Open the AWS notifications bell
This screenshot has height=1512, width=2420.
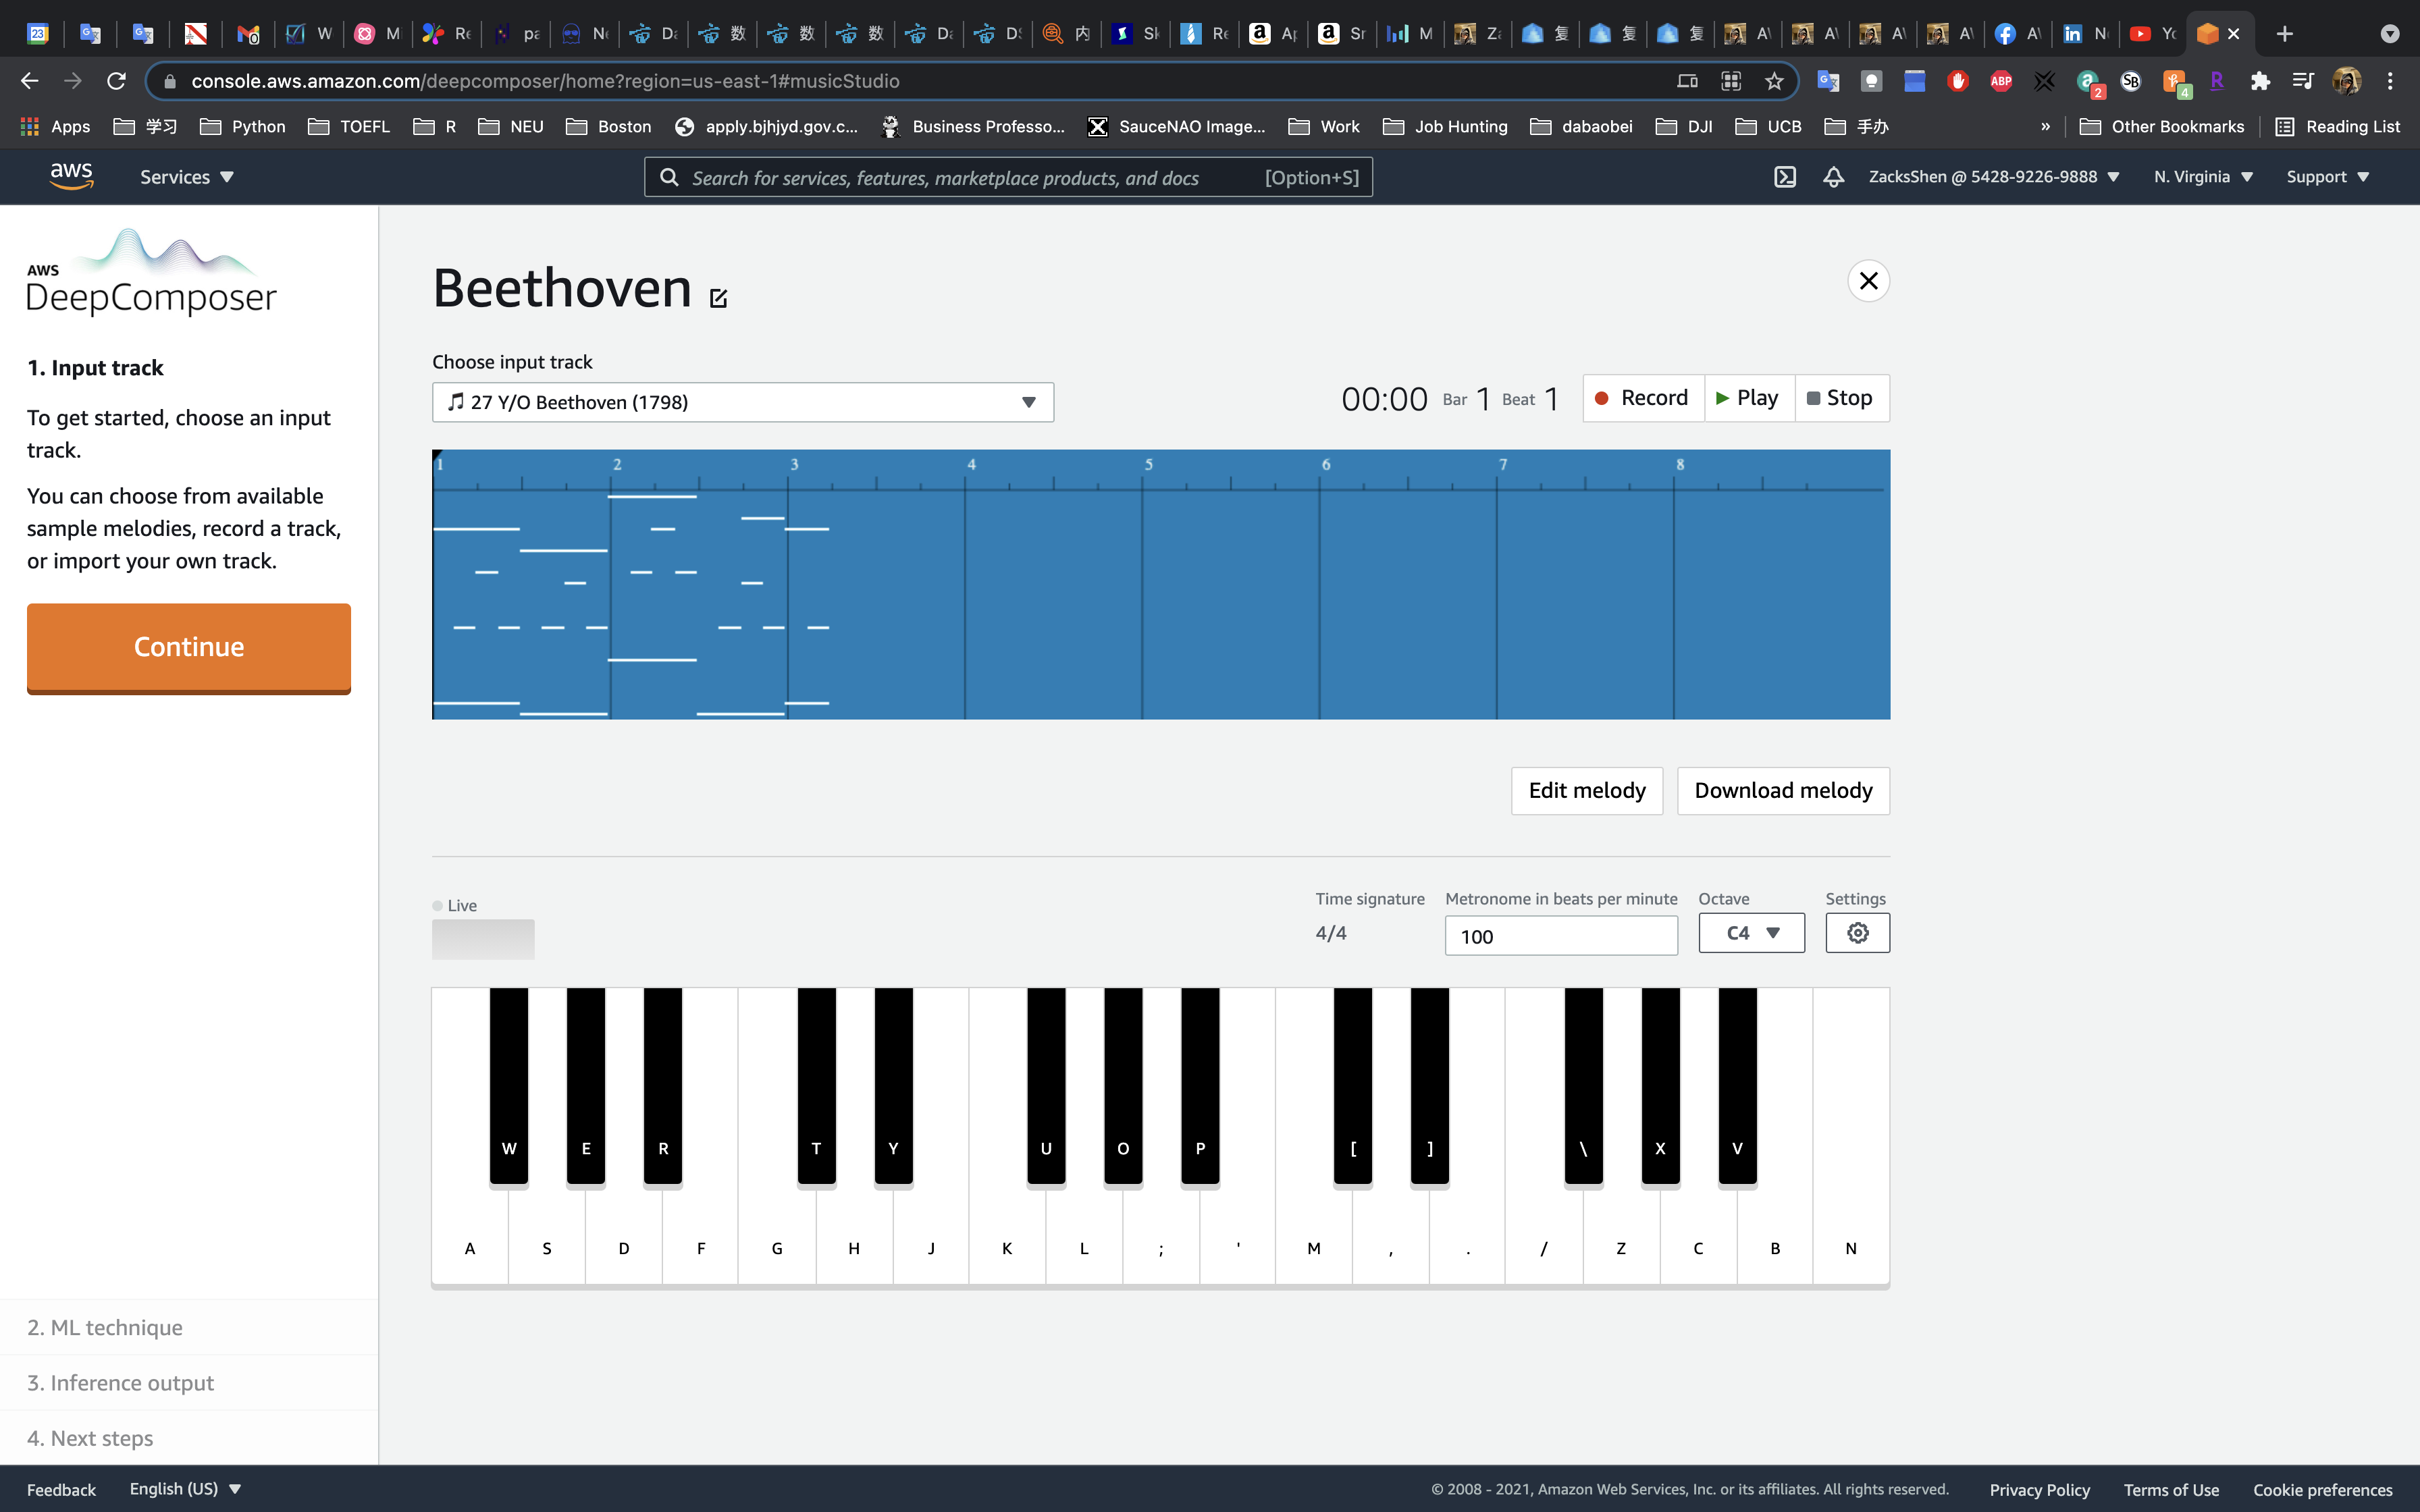(x=1833, y=177)
